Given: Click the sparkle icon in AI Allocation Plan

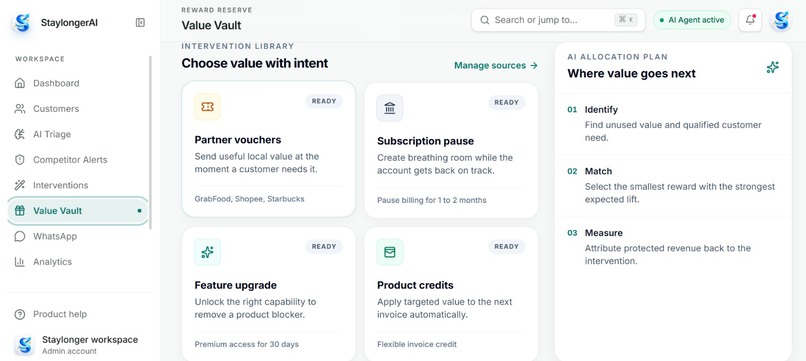Looking at the screenshot, I should (772, 67).
